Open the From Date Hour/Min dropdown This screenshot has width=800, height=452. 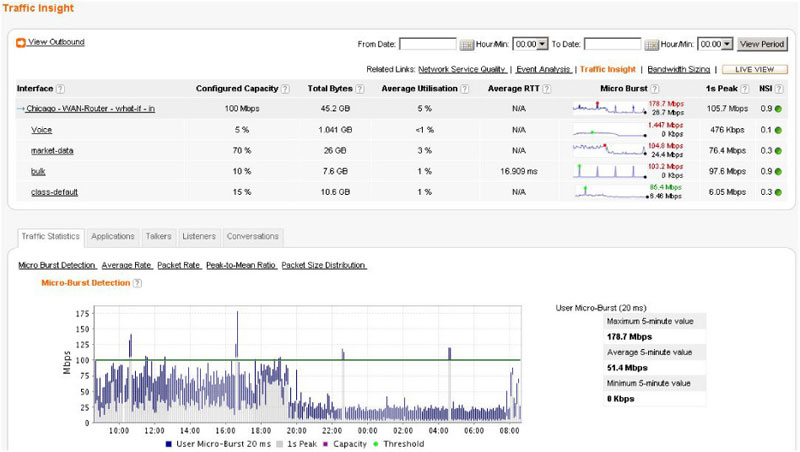point(530,44)
